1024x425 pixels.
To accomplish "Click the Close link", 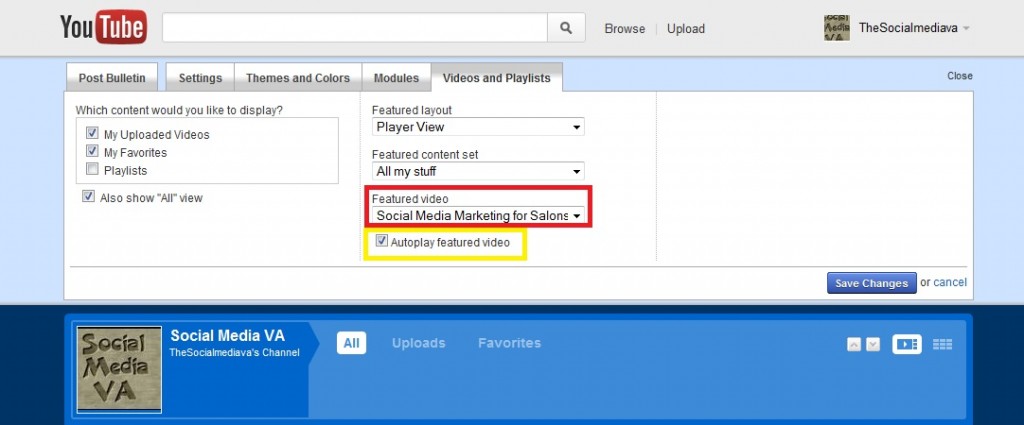I will pyautogui.click(x=960, y=76).
